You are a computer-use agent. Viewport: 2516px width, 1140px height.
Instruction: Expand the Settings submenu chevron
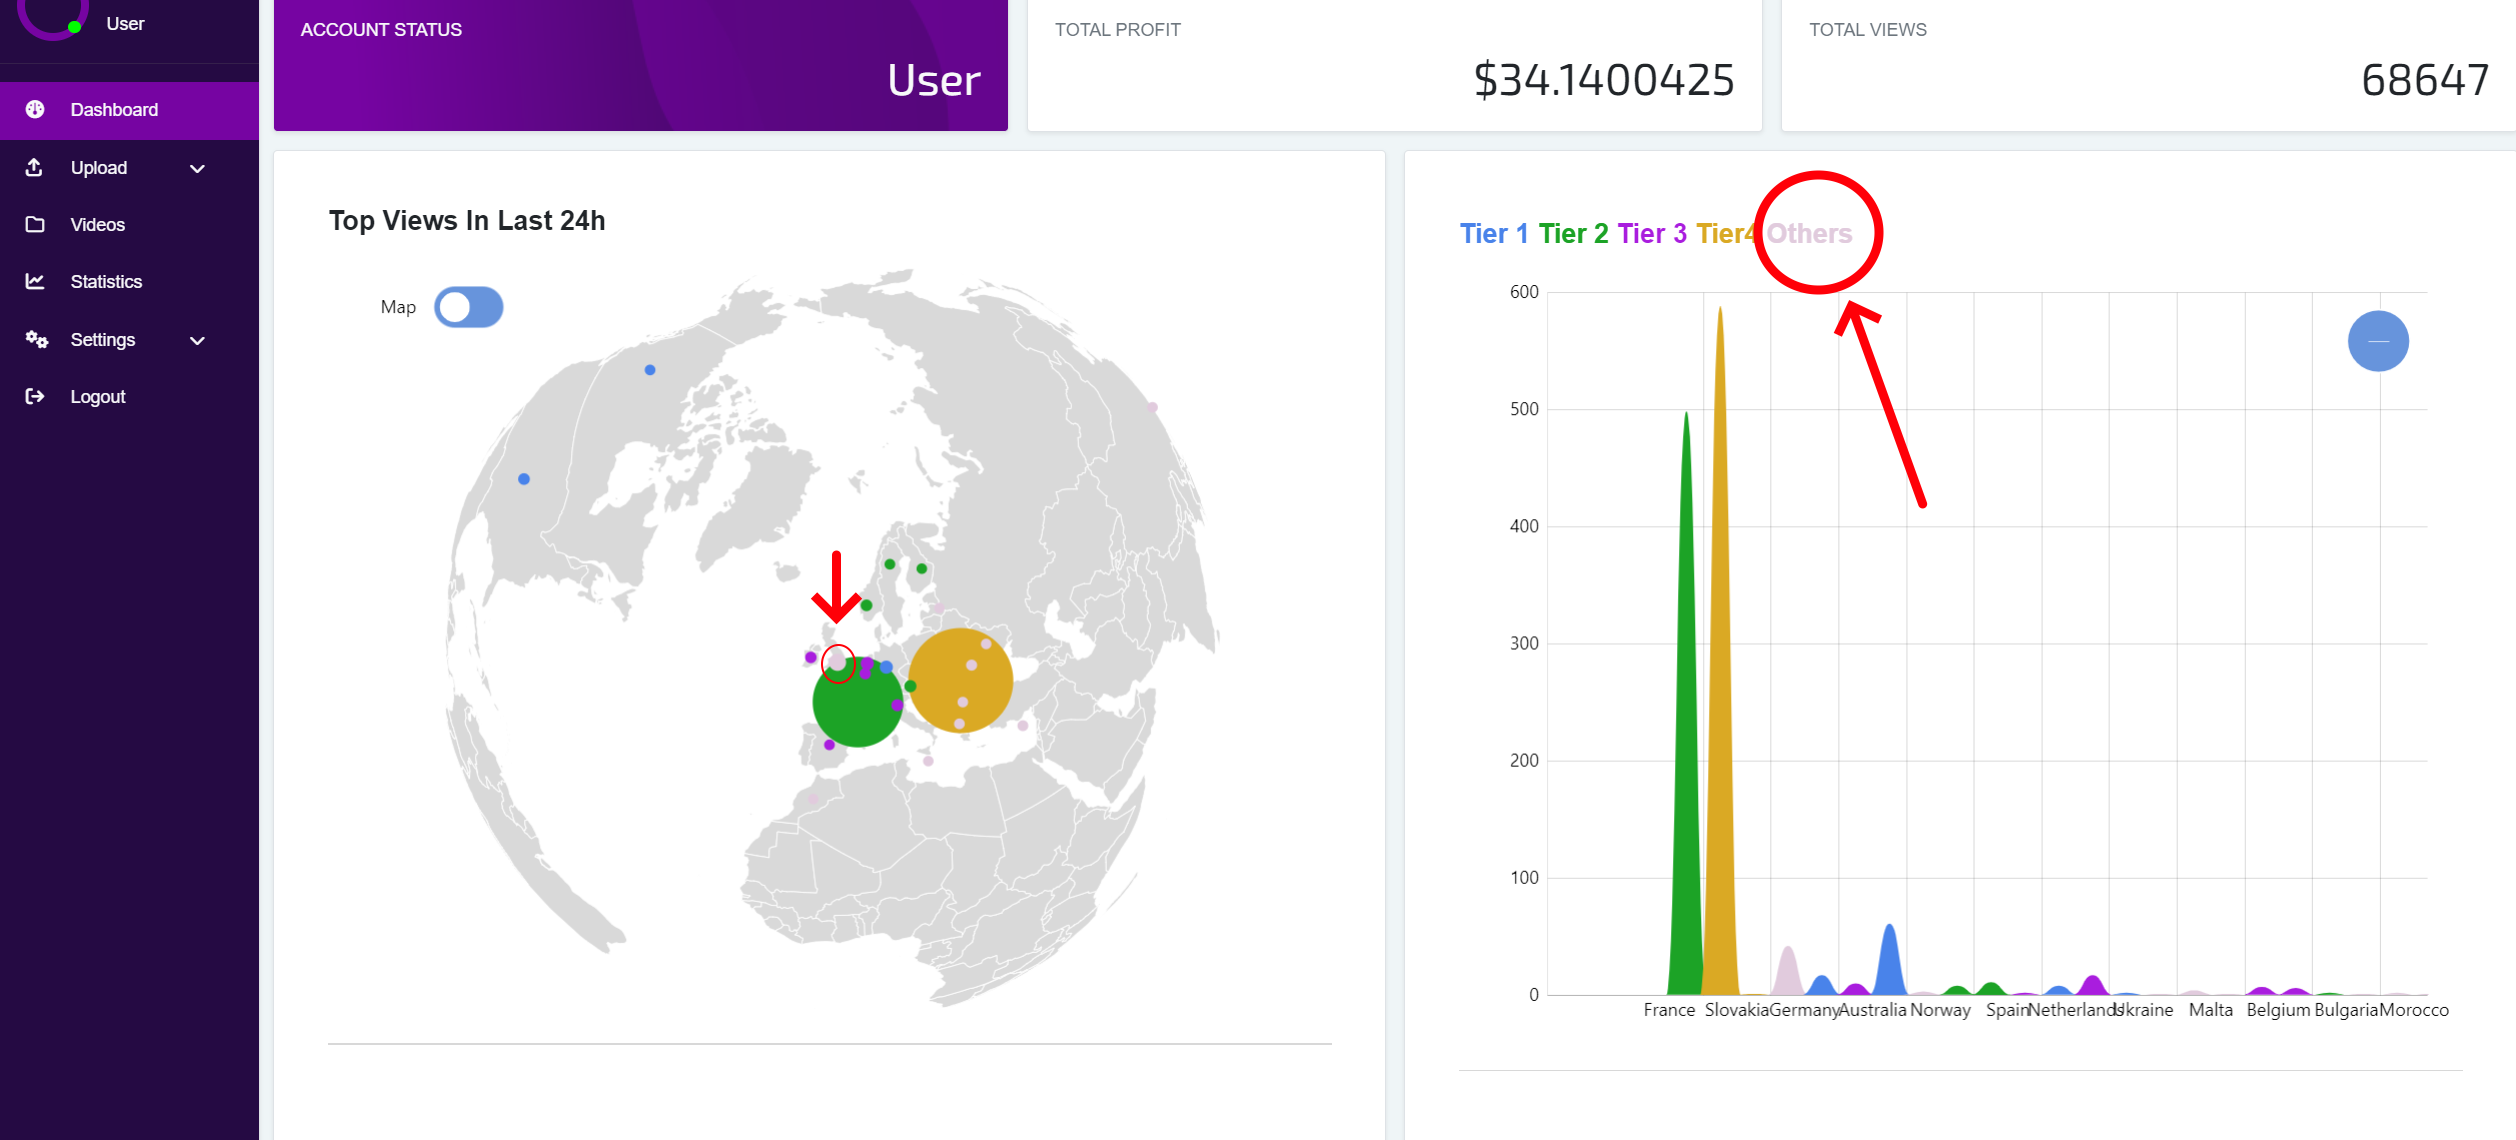[197, 340]
